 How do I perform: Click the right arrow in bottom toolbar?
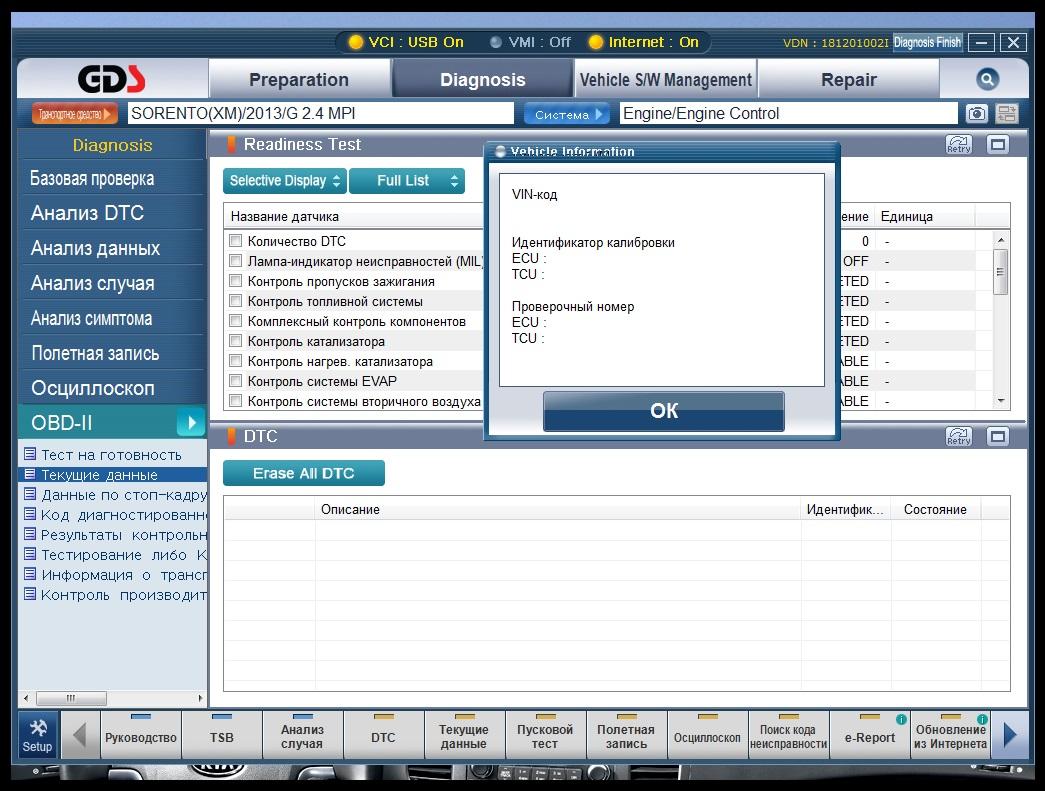tap(1010, 735)
